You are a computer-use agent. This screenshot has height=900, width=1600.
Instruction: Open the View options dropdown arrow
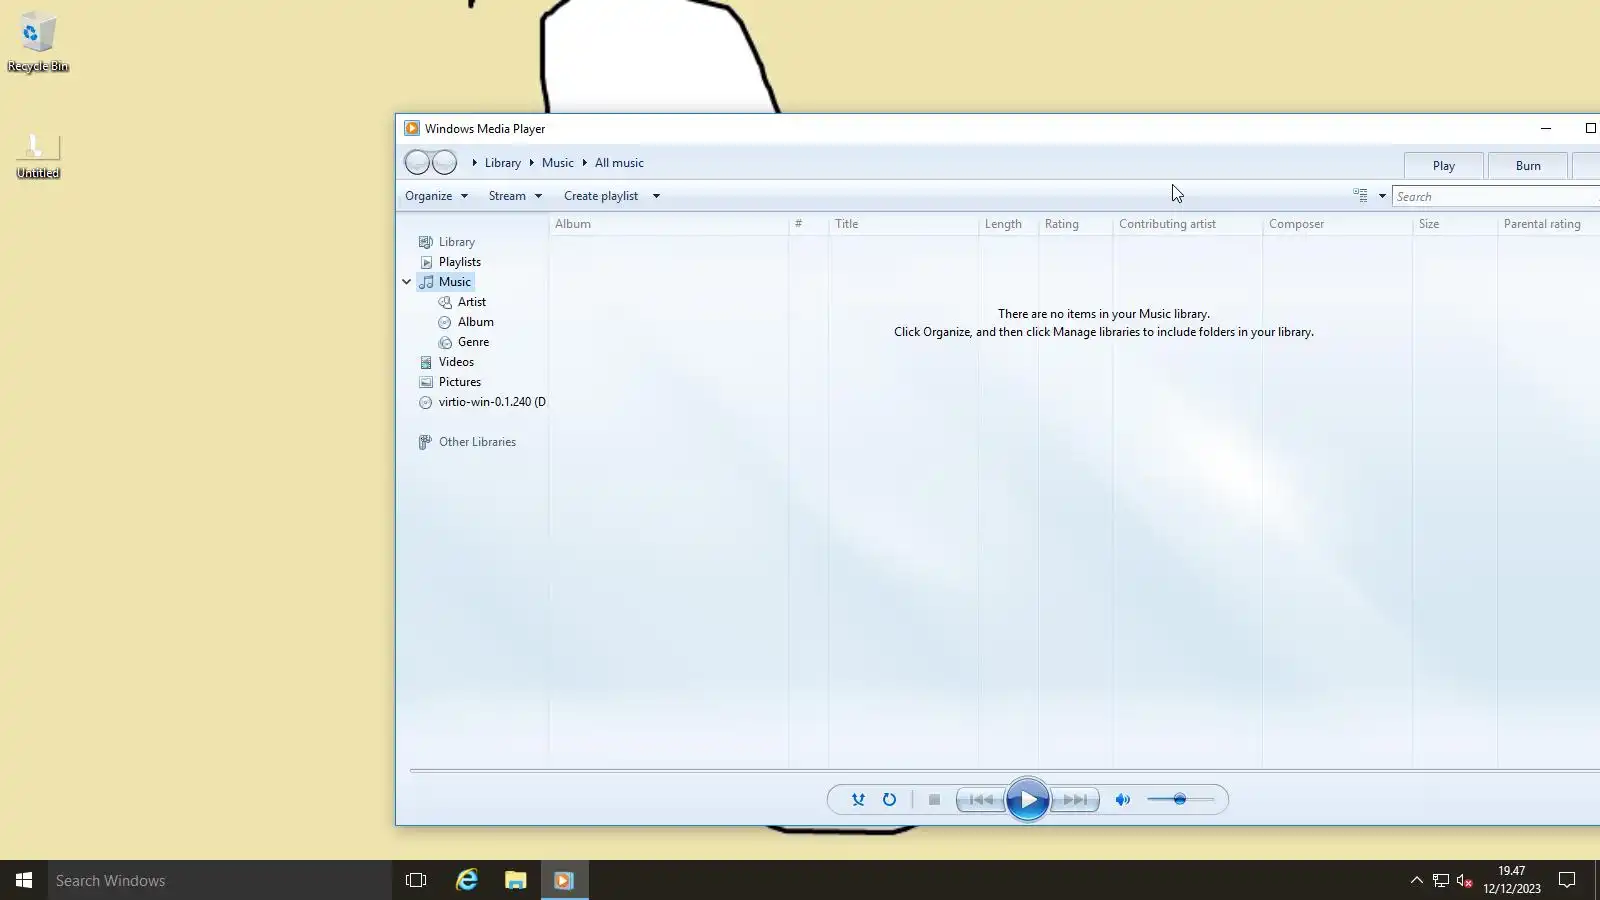tap(1382, 196)
